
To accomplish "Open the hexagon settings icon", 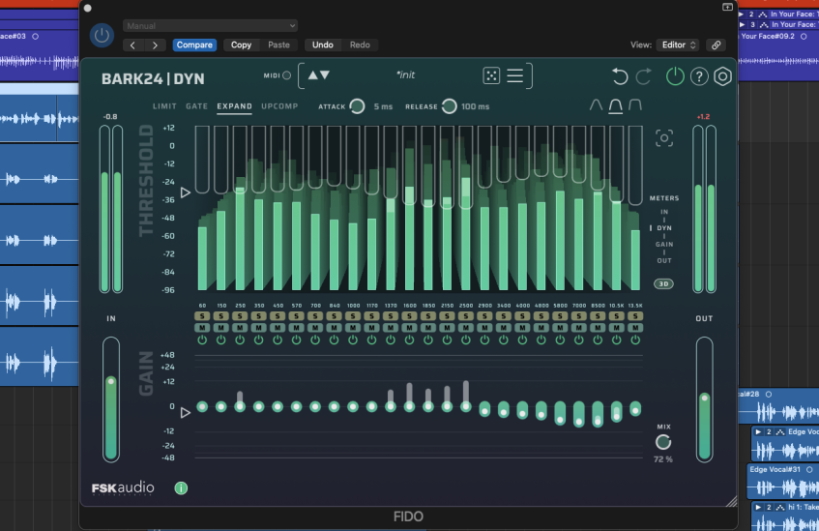I will click(x=723, y=77).
